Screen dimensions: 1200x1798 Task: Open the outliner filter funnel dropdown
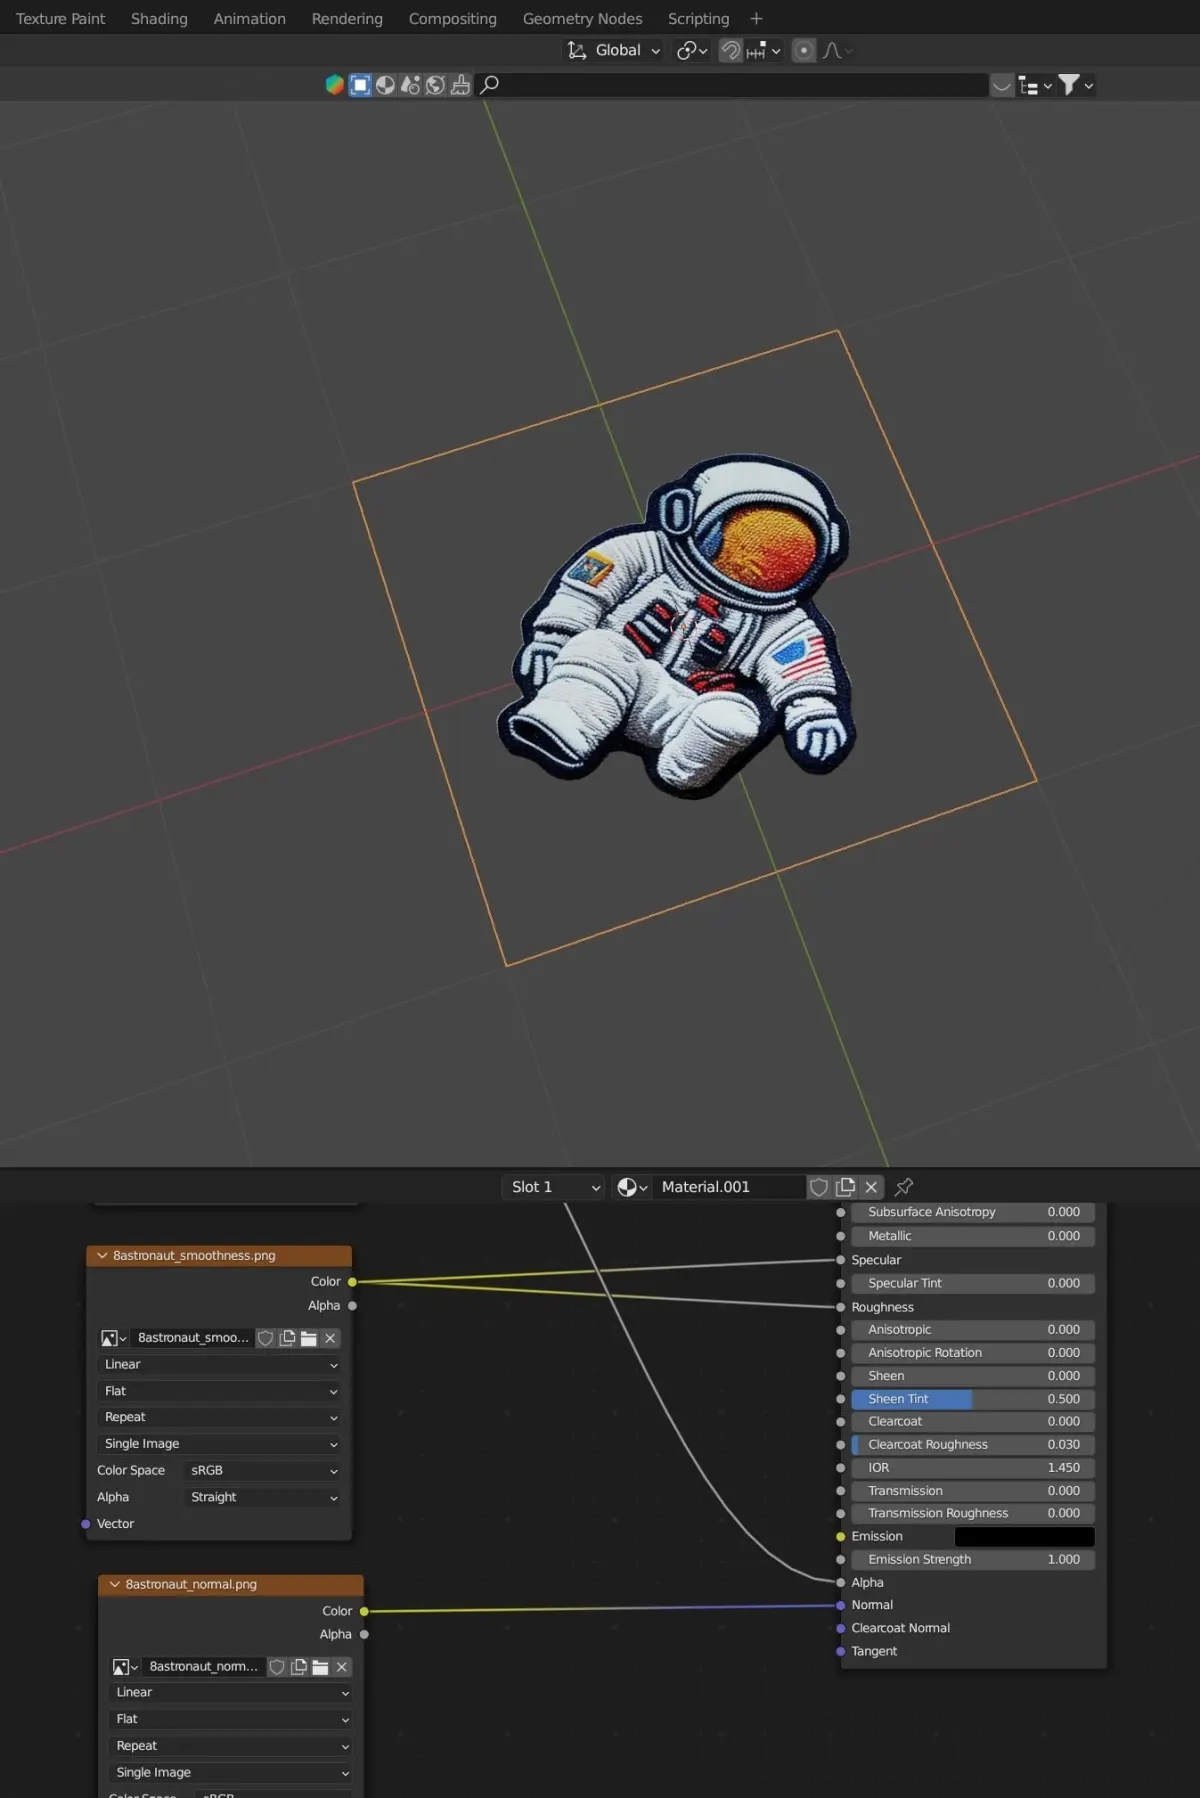(x=1076, y=86)
